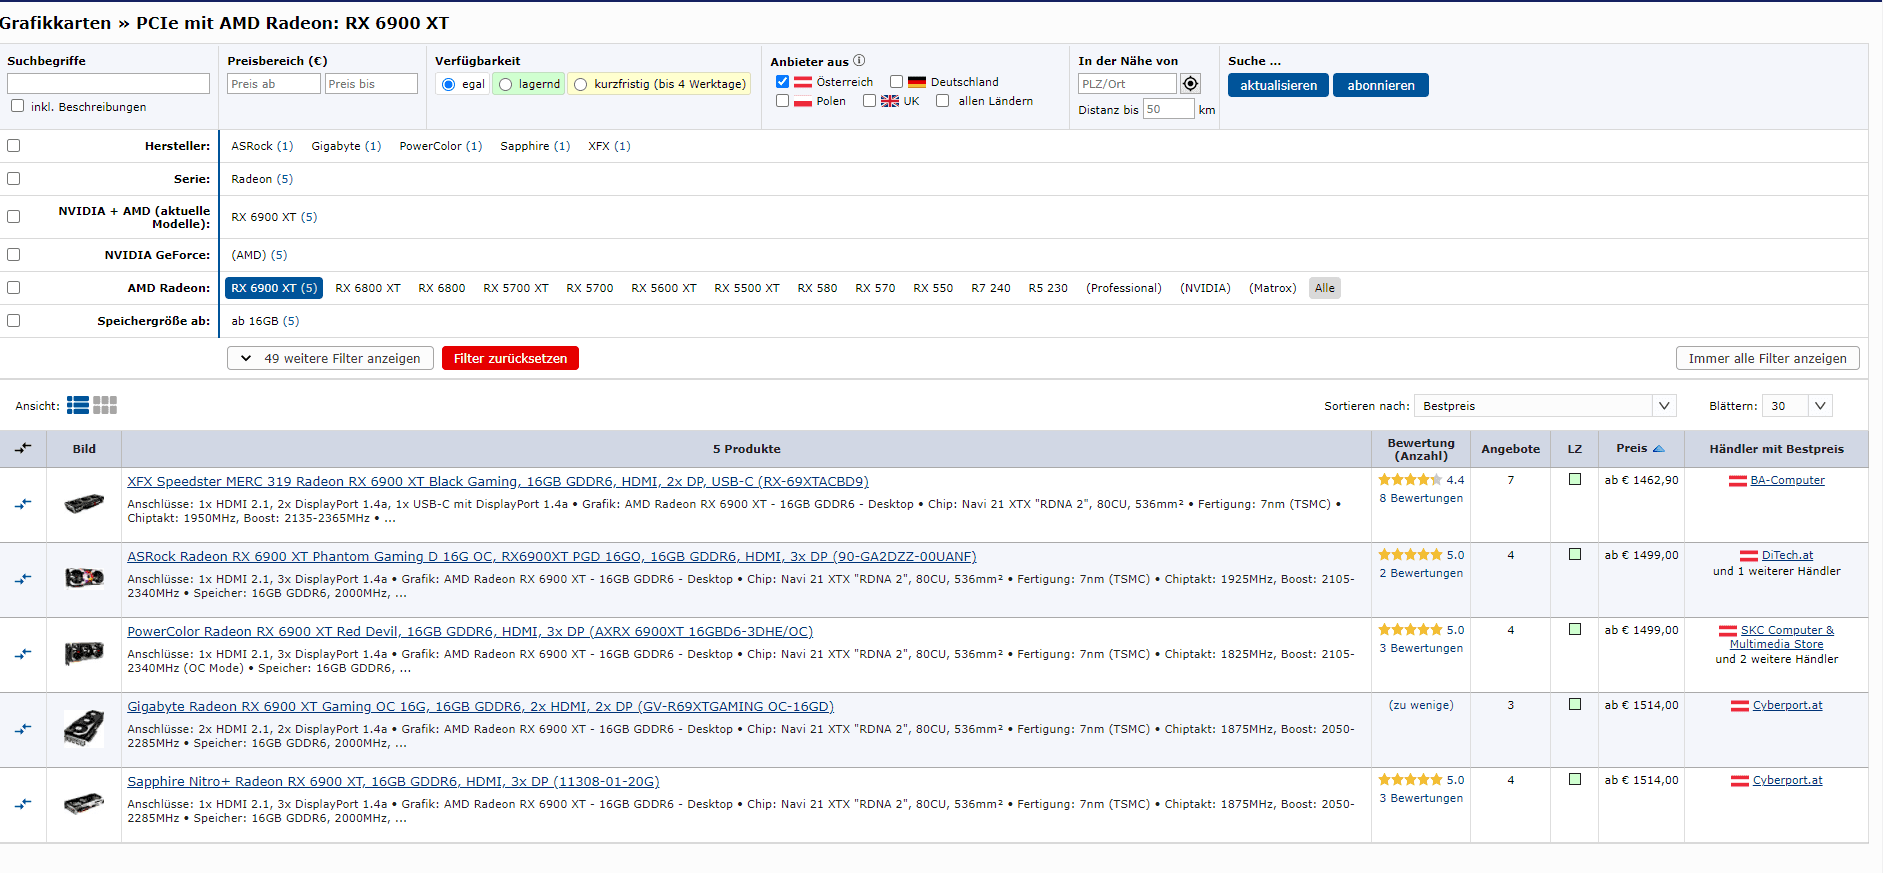
Task: Select RX 580 filter
Action: pos(817,288)
